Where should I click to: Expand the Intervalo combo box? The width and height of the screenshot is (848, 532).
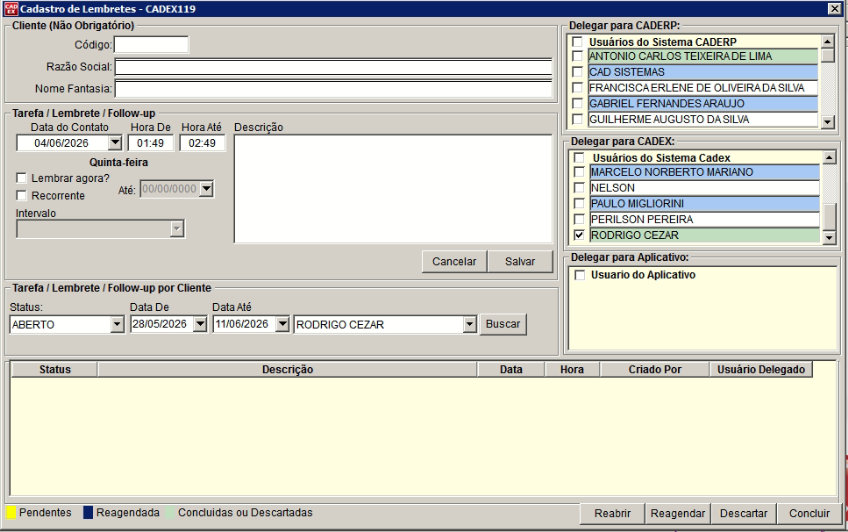(x=177, y=229)
